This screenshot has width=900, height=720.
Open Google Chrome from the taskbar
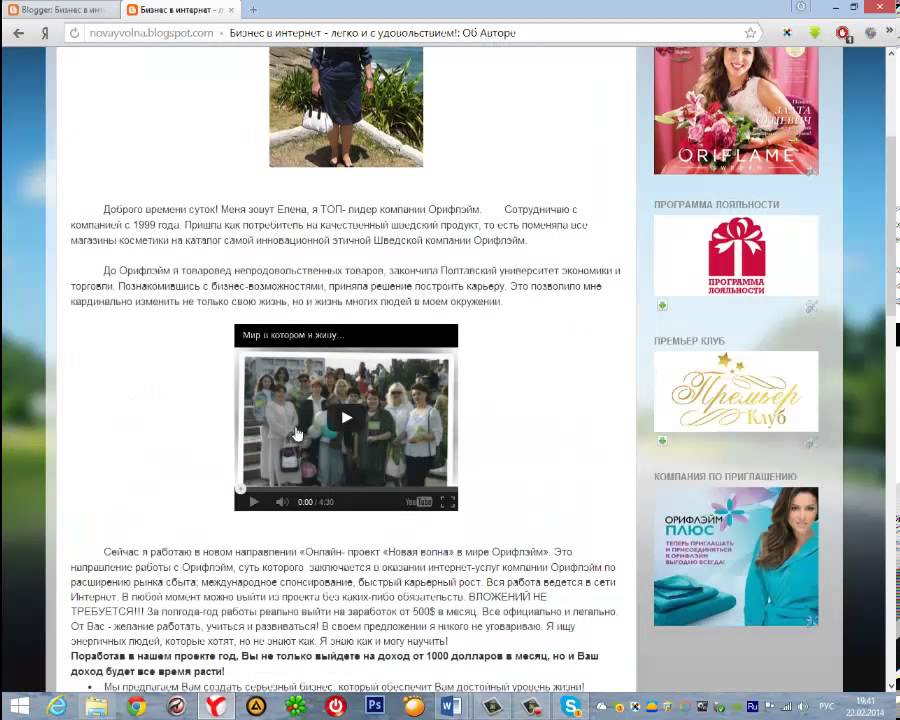(136, 706)
